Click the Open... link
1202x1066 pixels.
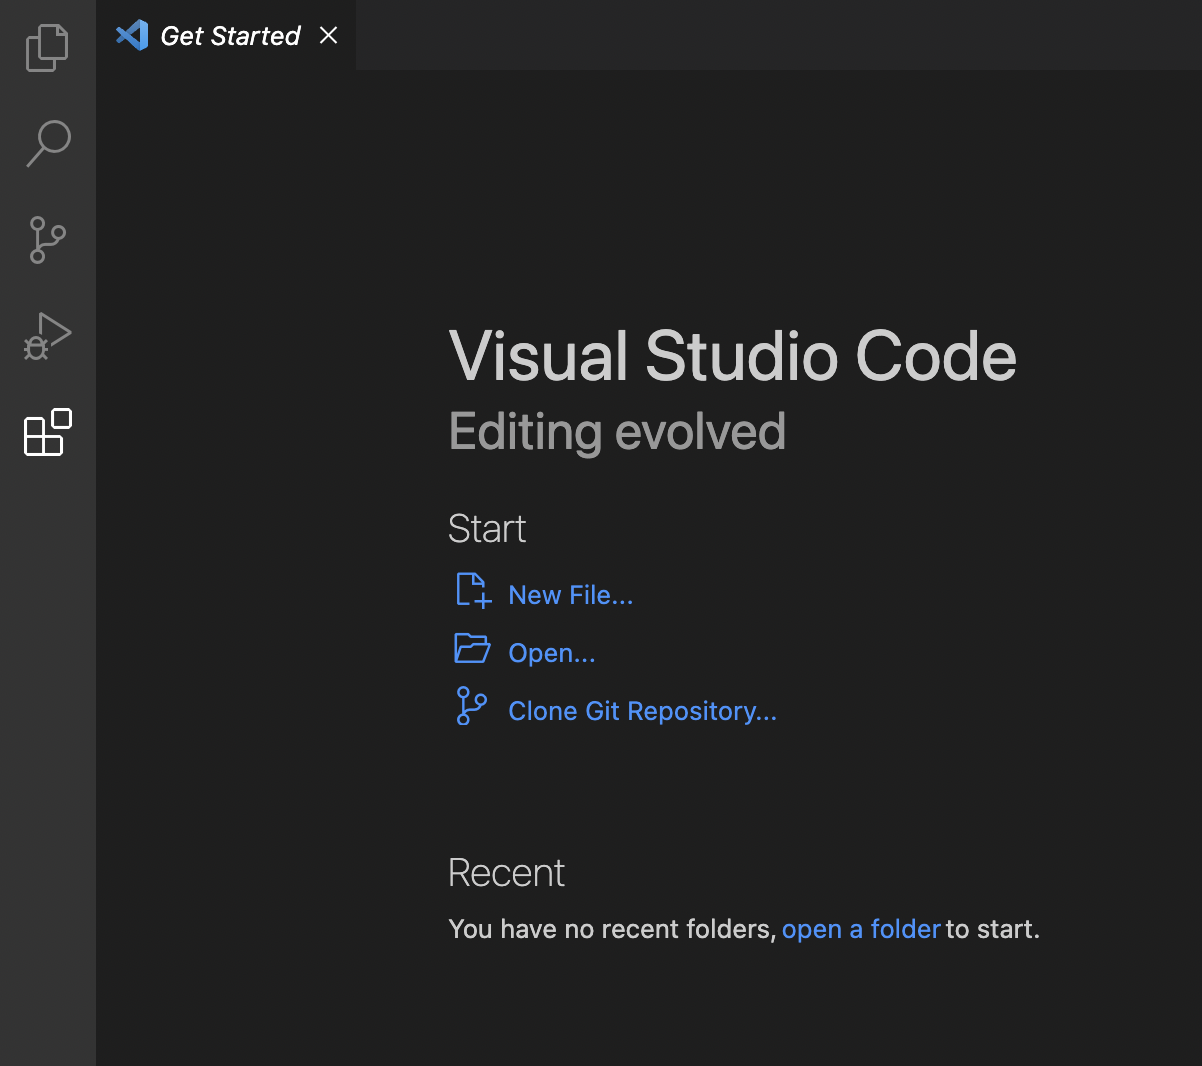[552, 653]
